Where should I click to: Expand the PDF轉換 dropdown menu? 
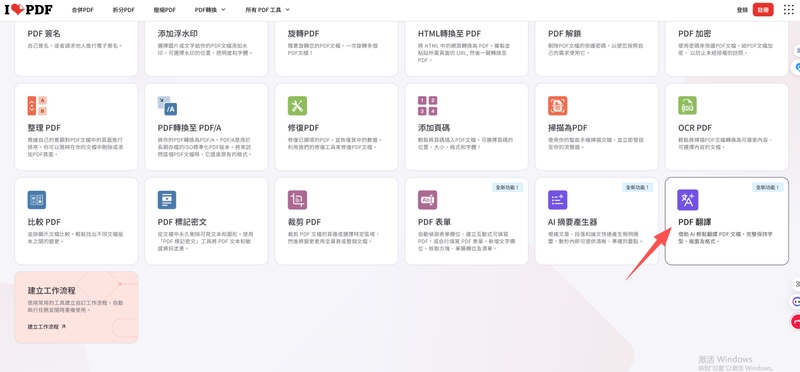click(210, 10)
